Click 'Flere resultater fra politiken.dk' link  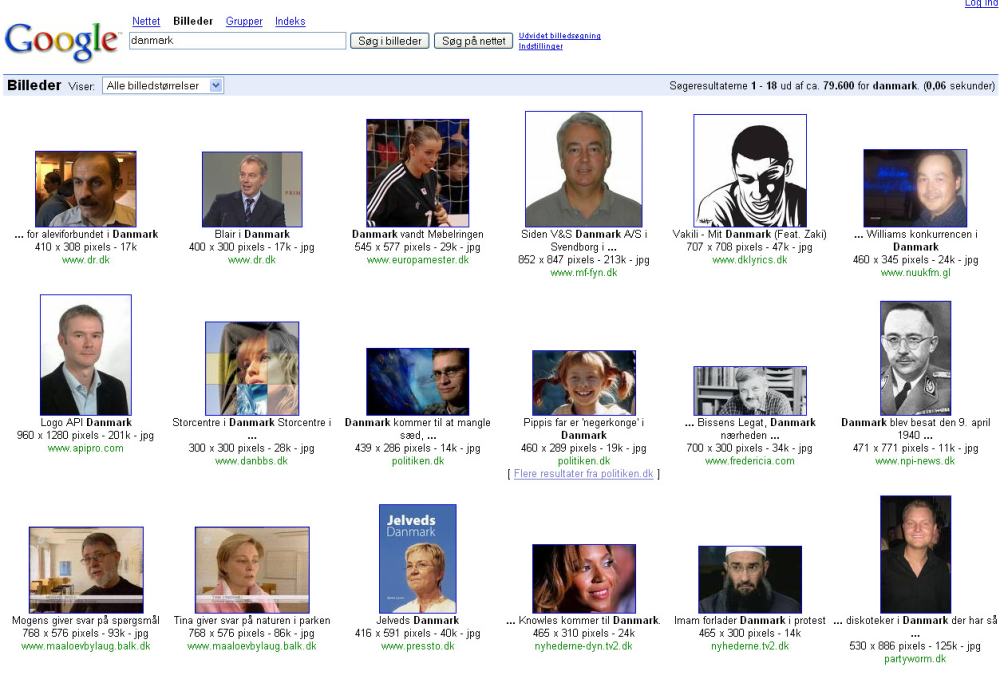pyautogui.click(x=584, y=474)
